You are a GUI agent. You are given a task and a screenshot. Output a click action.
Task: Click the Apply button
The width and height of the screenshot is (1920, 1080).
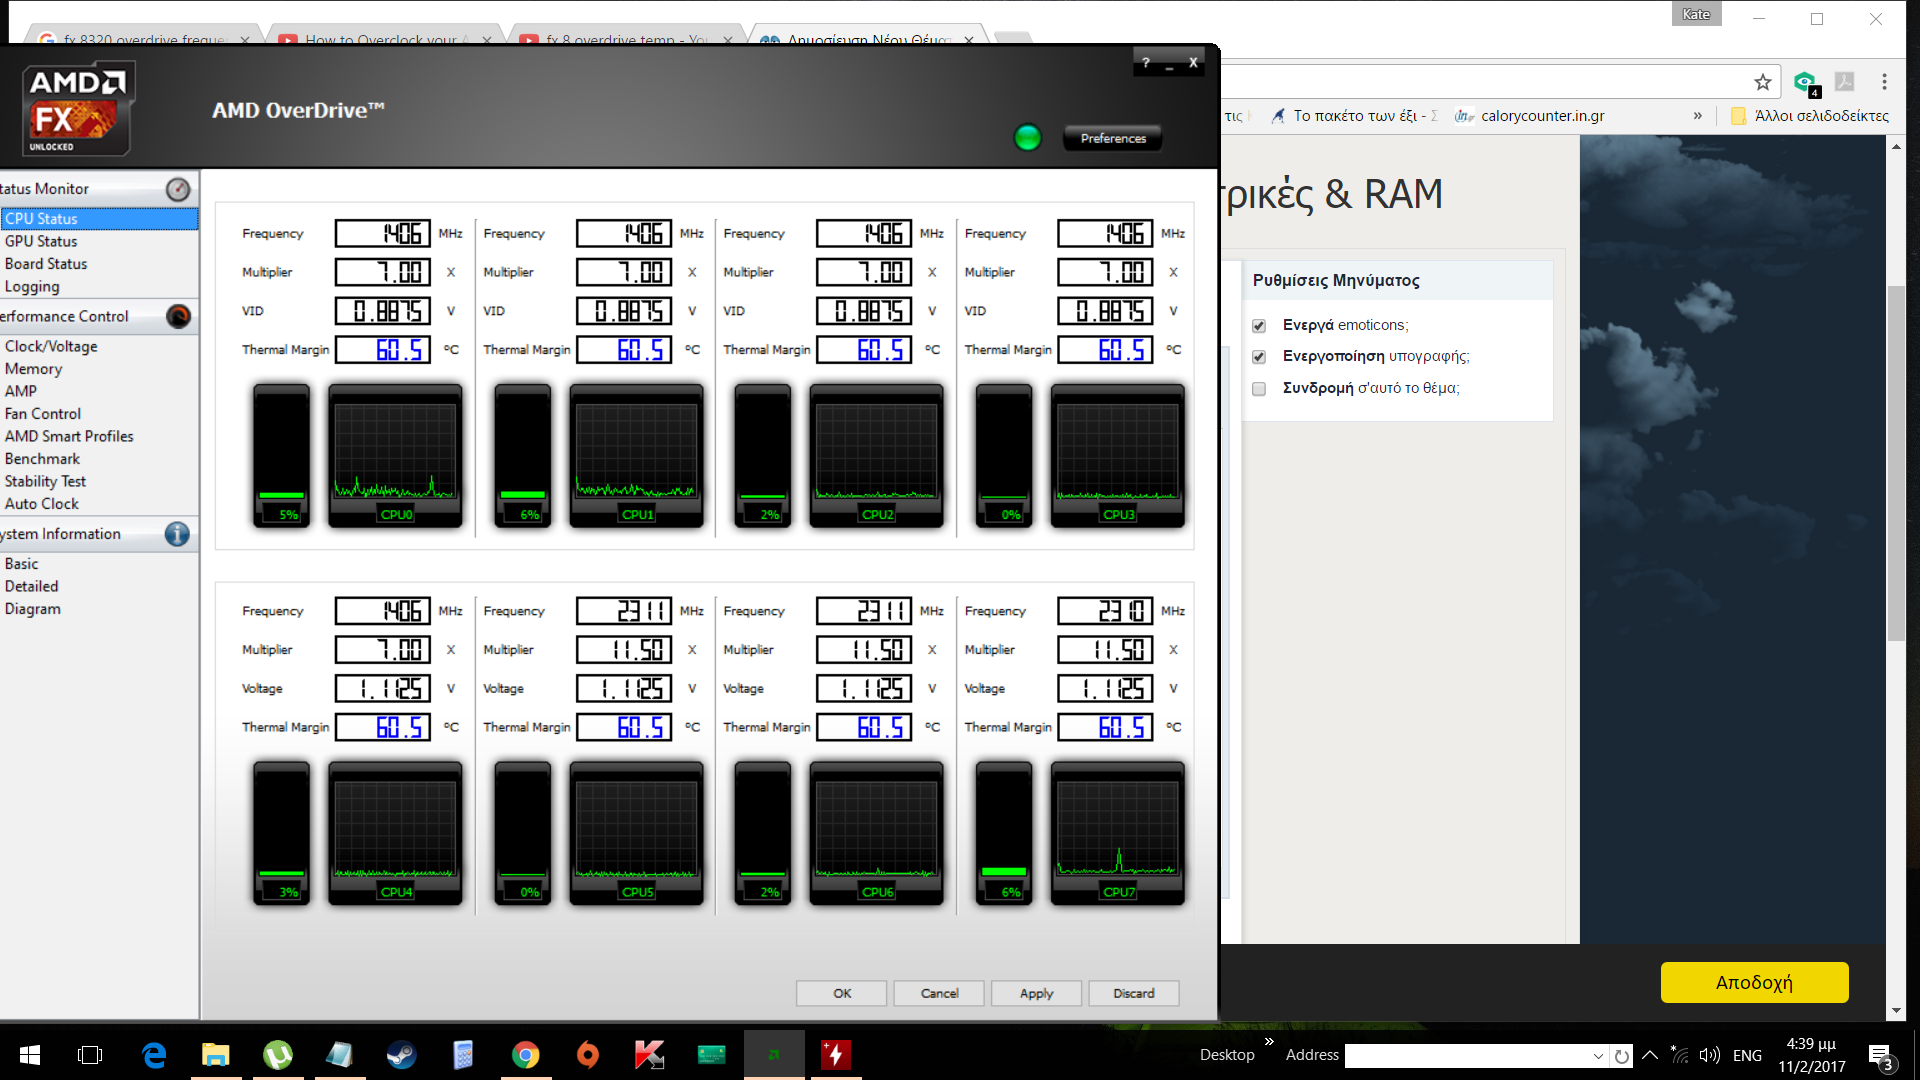click(1036, 993)
